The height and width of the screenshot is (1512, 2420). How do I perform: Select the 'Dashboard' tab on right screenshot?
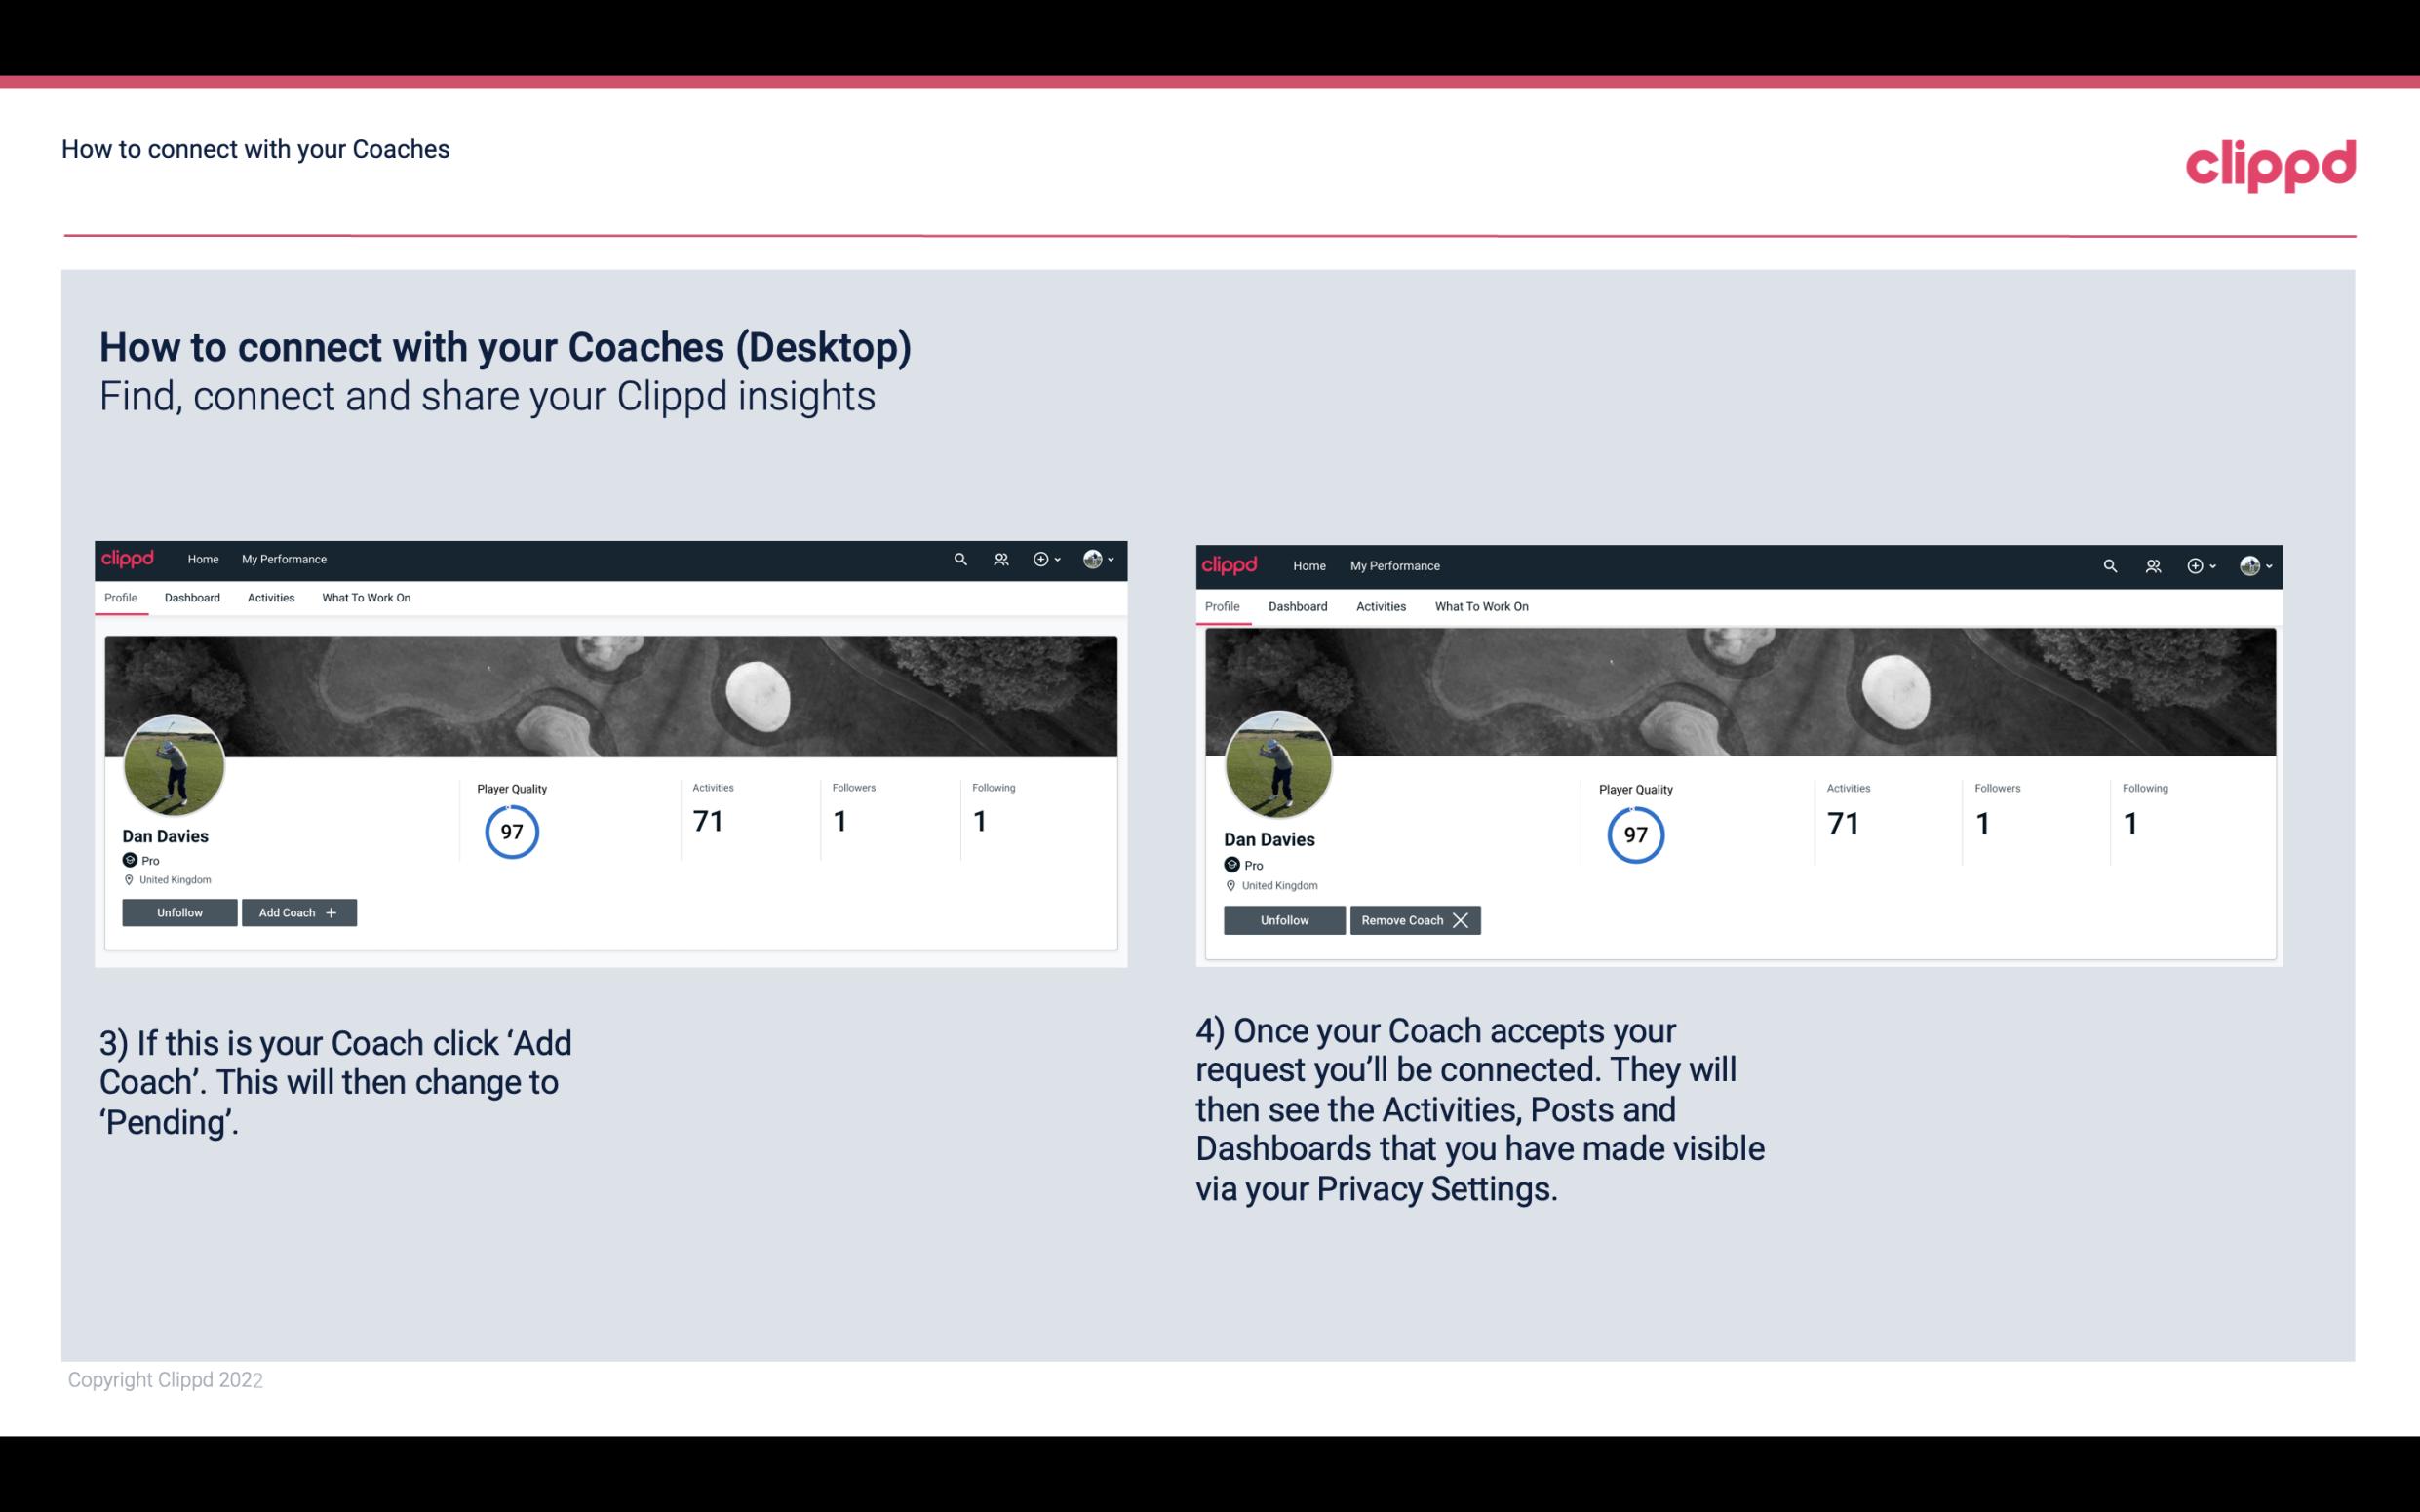pyautogui.click(x=1298, y=604)
